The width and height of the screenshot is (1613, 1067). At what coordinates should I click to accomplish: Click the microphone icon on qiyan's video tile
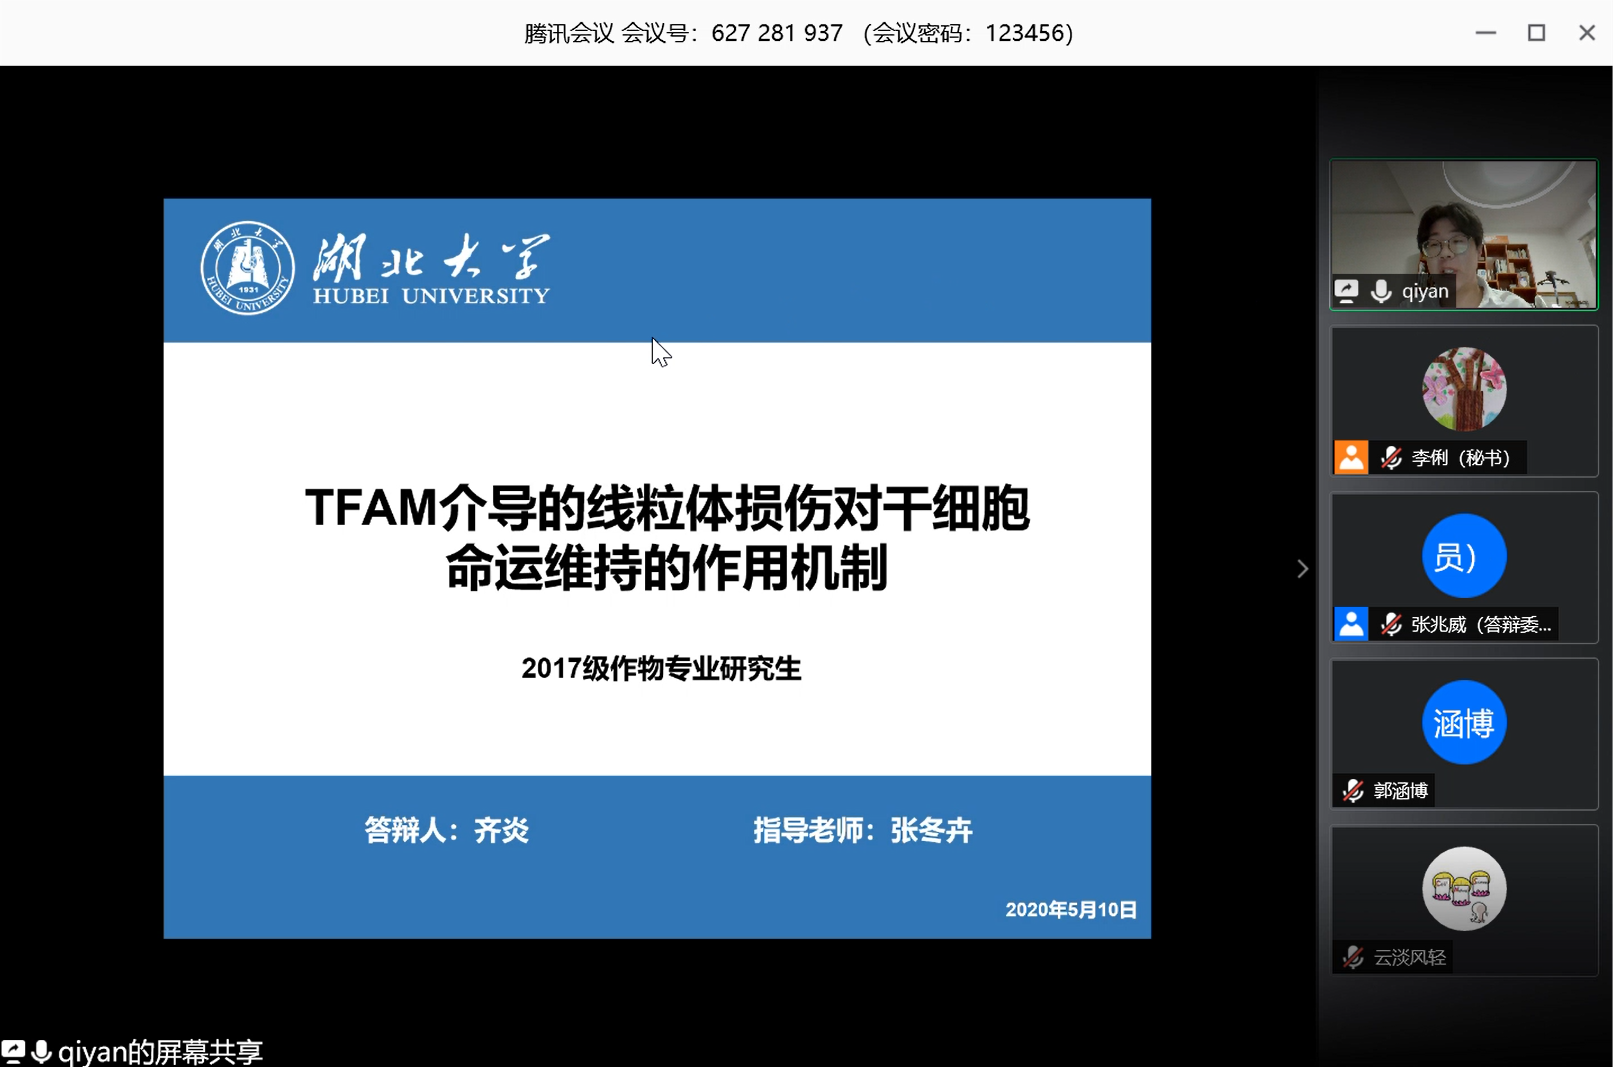click(x=1381, y=291)
